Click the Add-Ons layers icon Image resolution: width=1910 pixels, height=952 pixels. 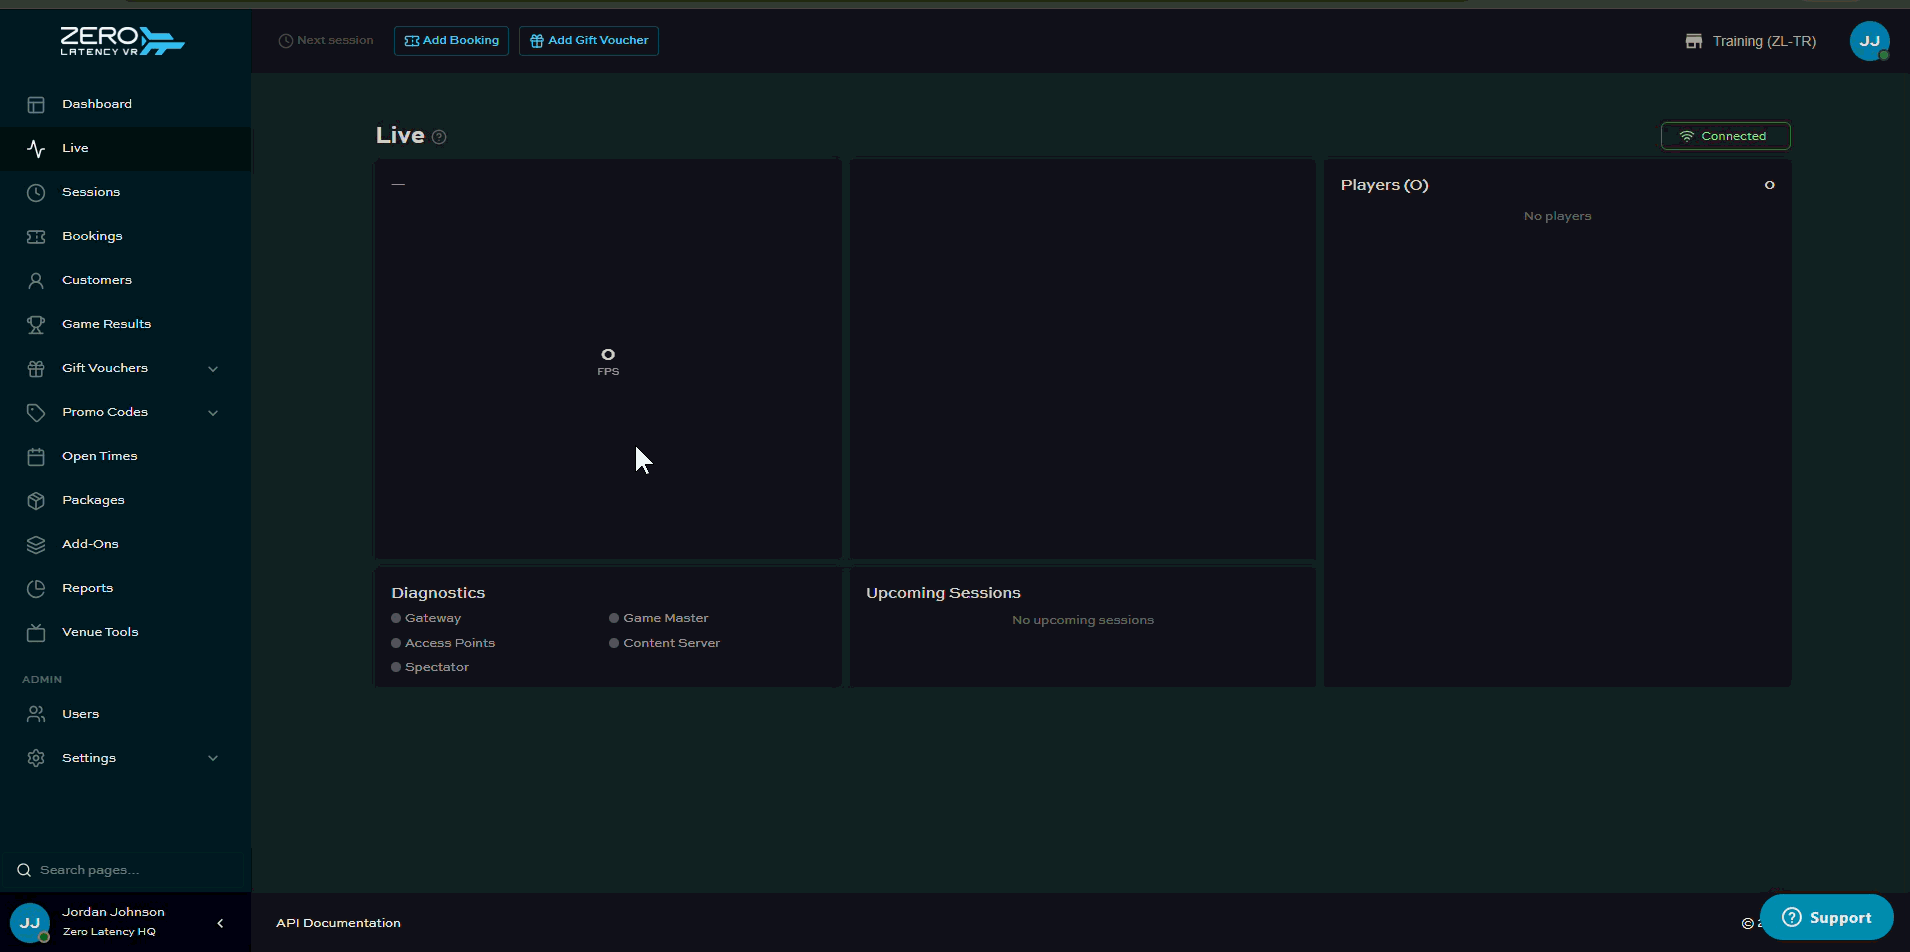coord(36,544)
